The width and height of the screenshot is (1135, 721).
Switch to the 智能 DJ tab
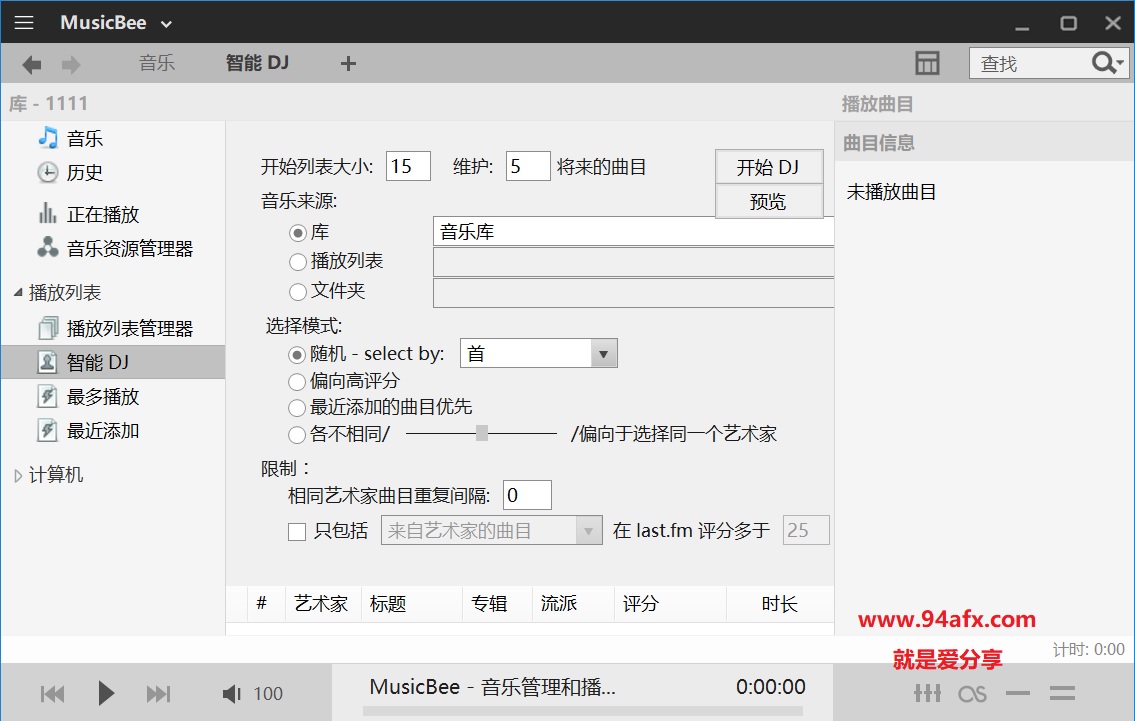click(257, 63)
